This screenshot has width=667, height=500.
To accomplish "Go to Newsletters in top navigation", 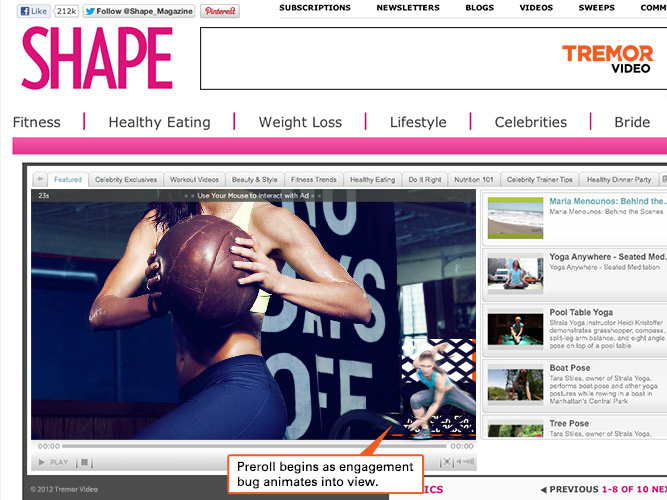I will [x=408, y=8].
